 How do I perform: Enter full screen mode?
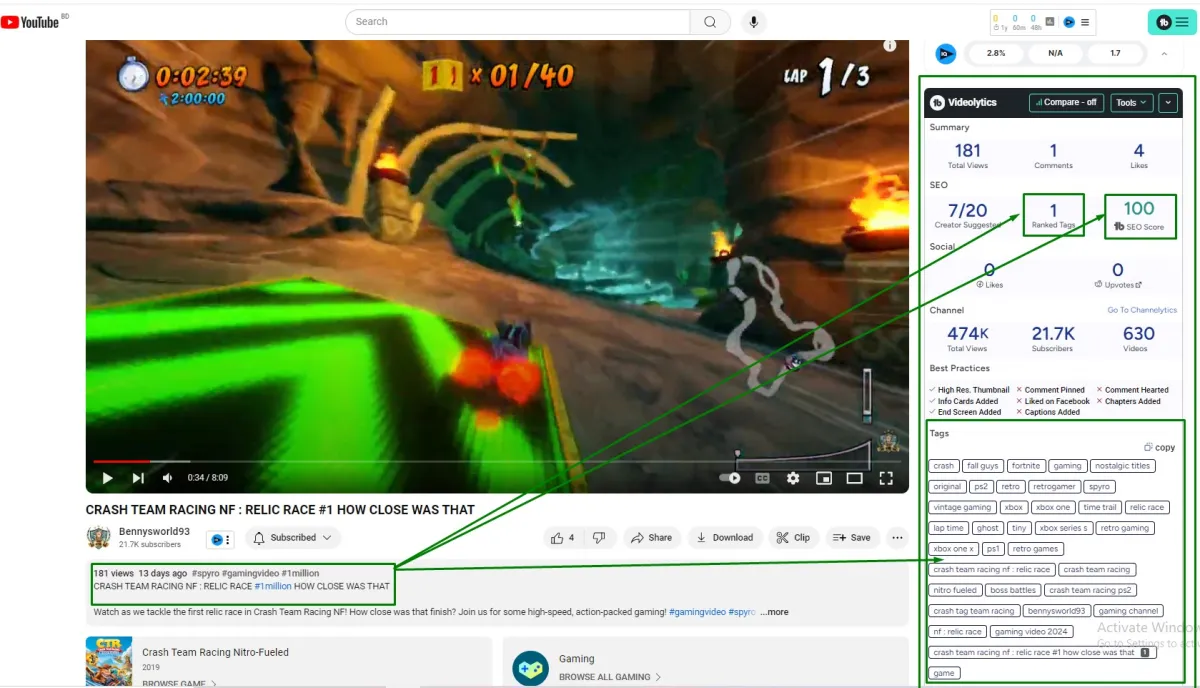[x=885, y=479]
